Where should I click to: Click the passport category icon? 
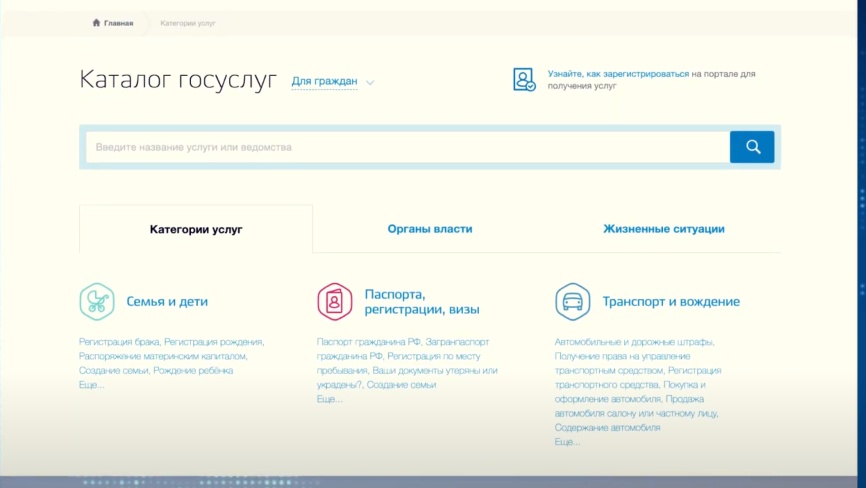click(334, 301)
